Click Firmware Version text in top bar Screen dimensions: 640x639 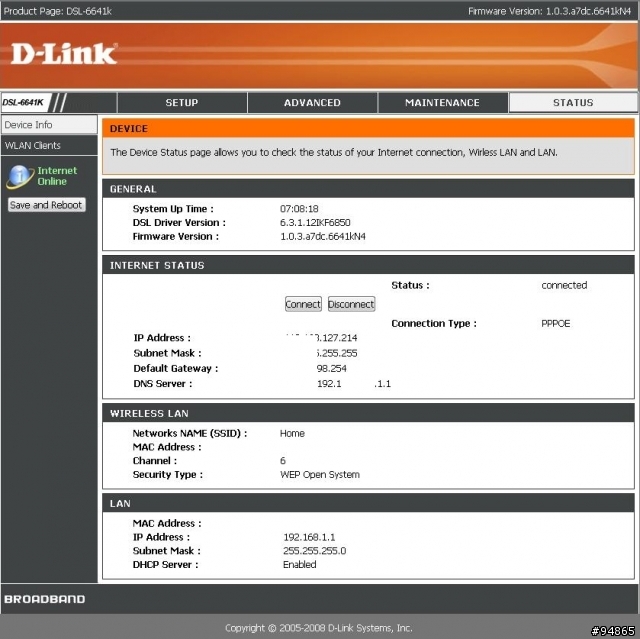(549, 11)
